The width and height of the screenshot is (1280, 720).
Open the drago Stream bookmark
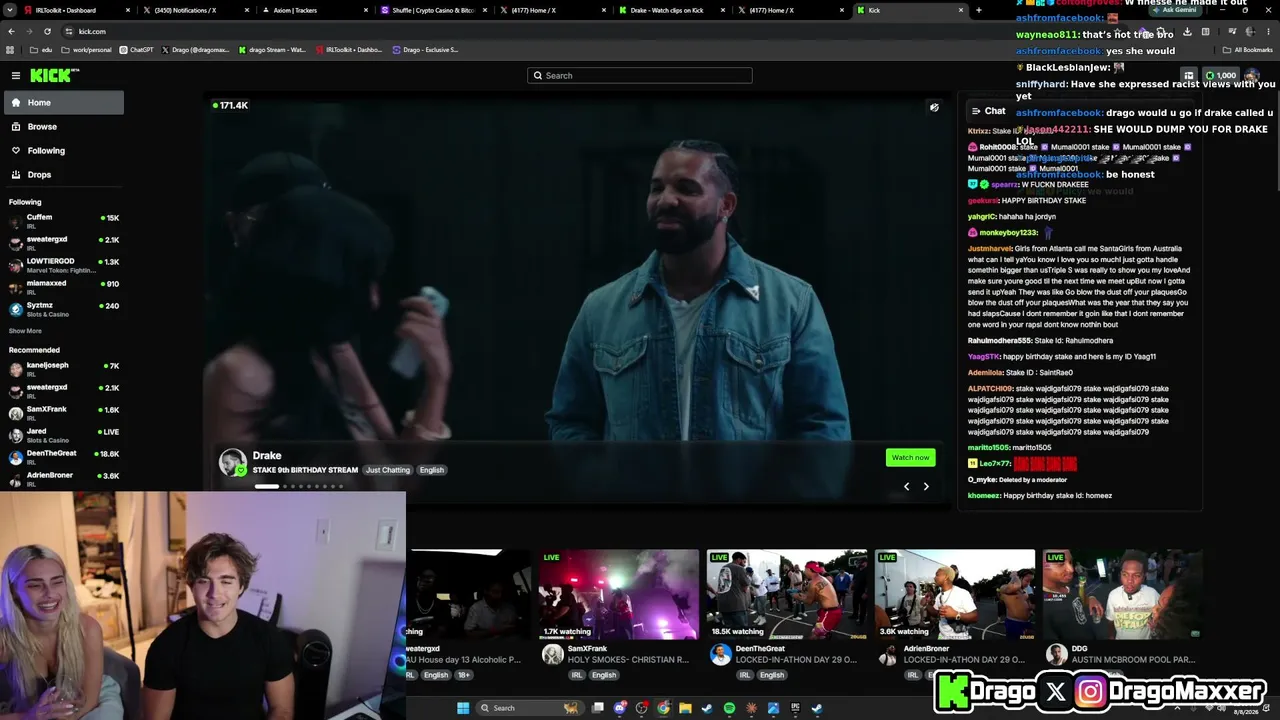tap(272, 49)
